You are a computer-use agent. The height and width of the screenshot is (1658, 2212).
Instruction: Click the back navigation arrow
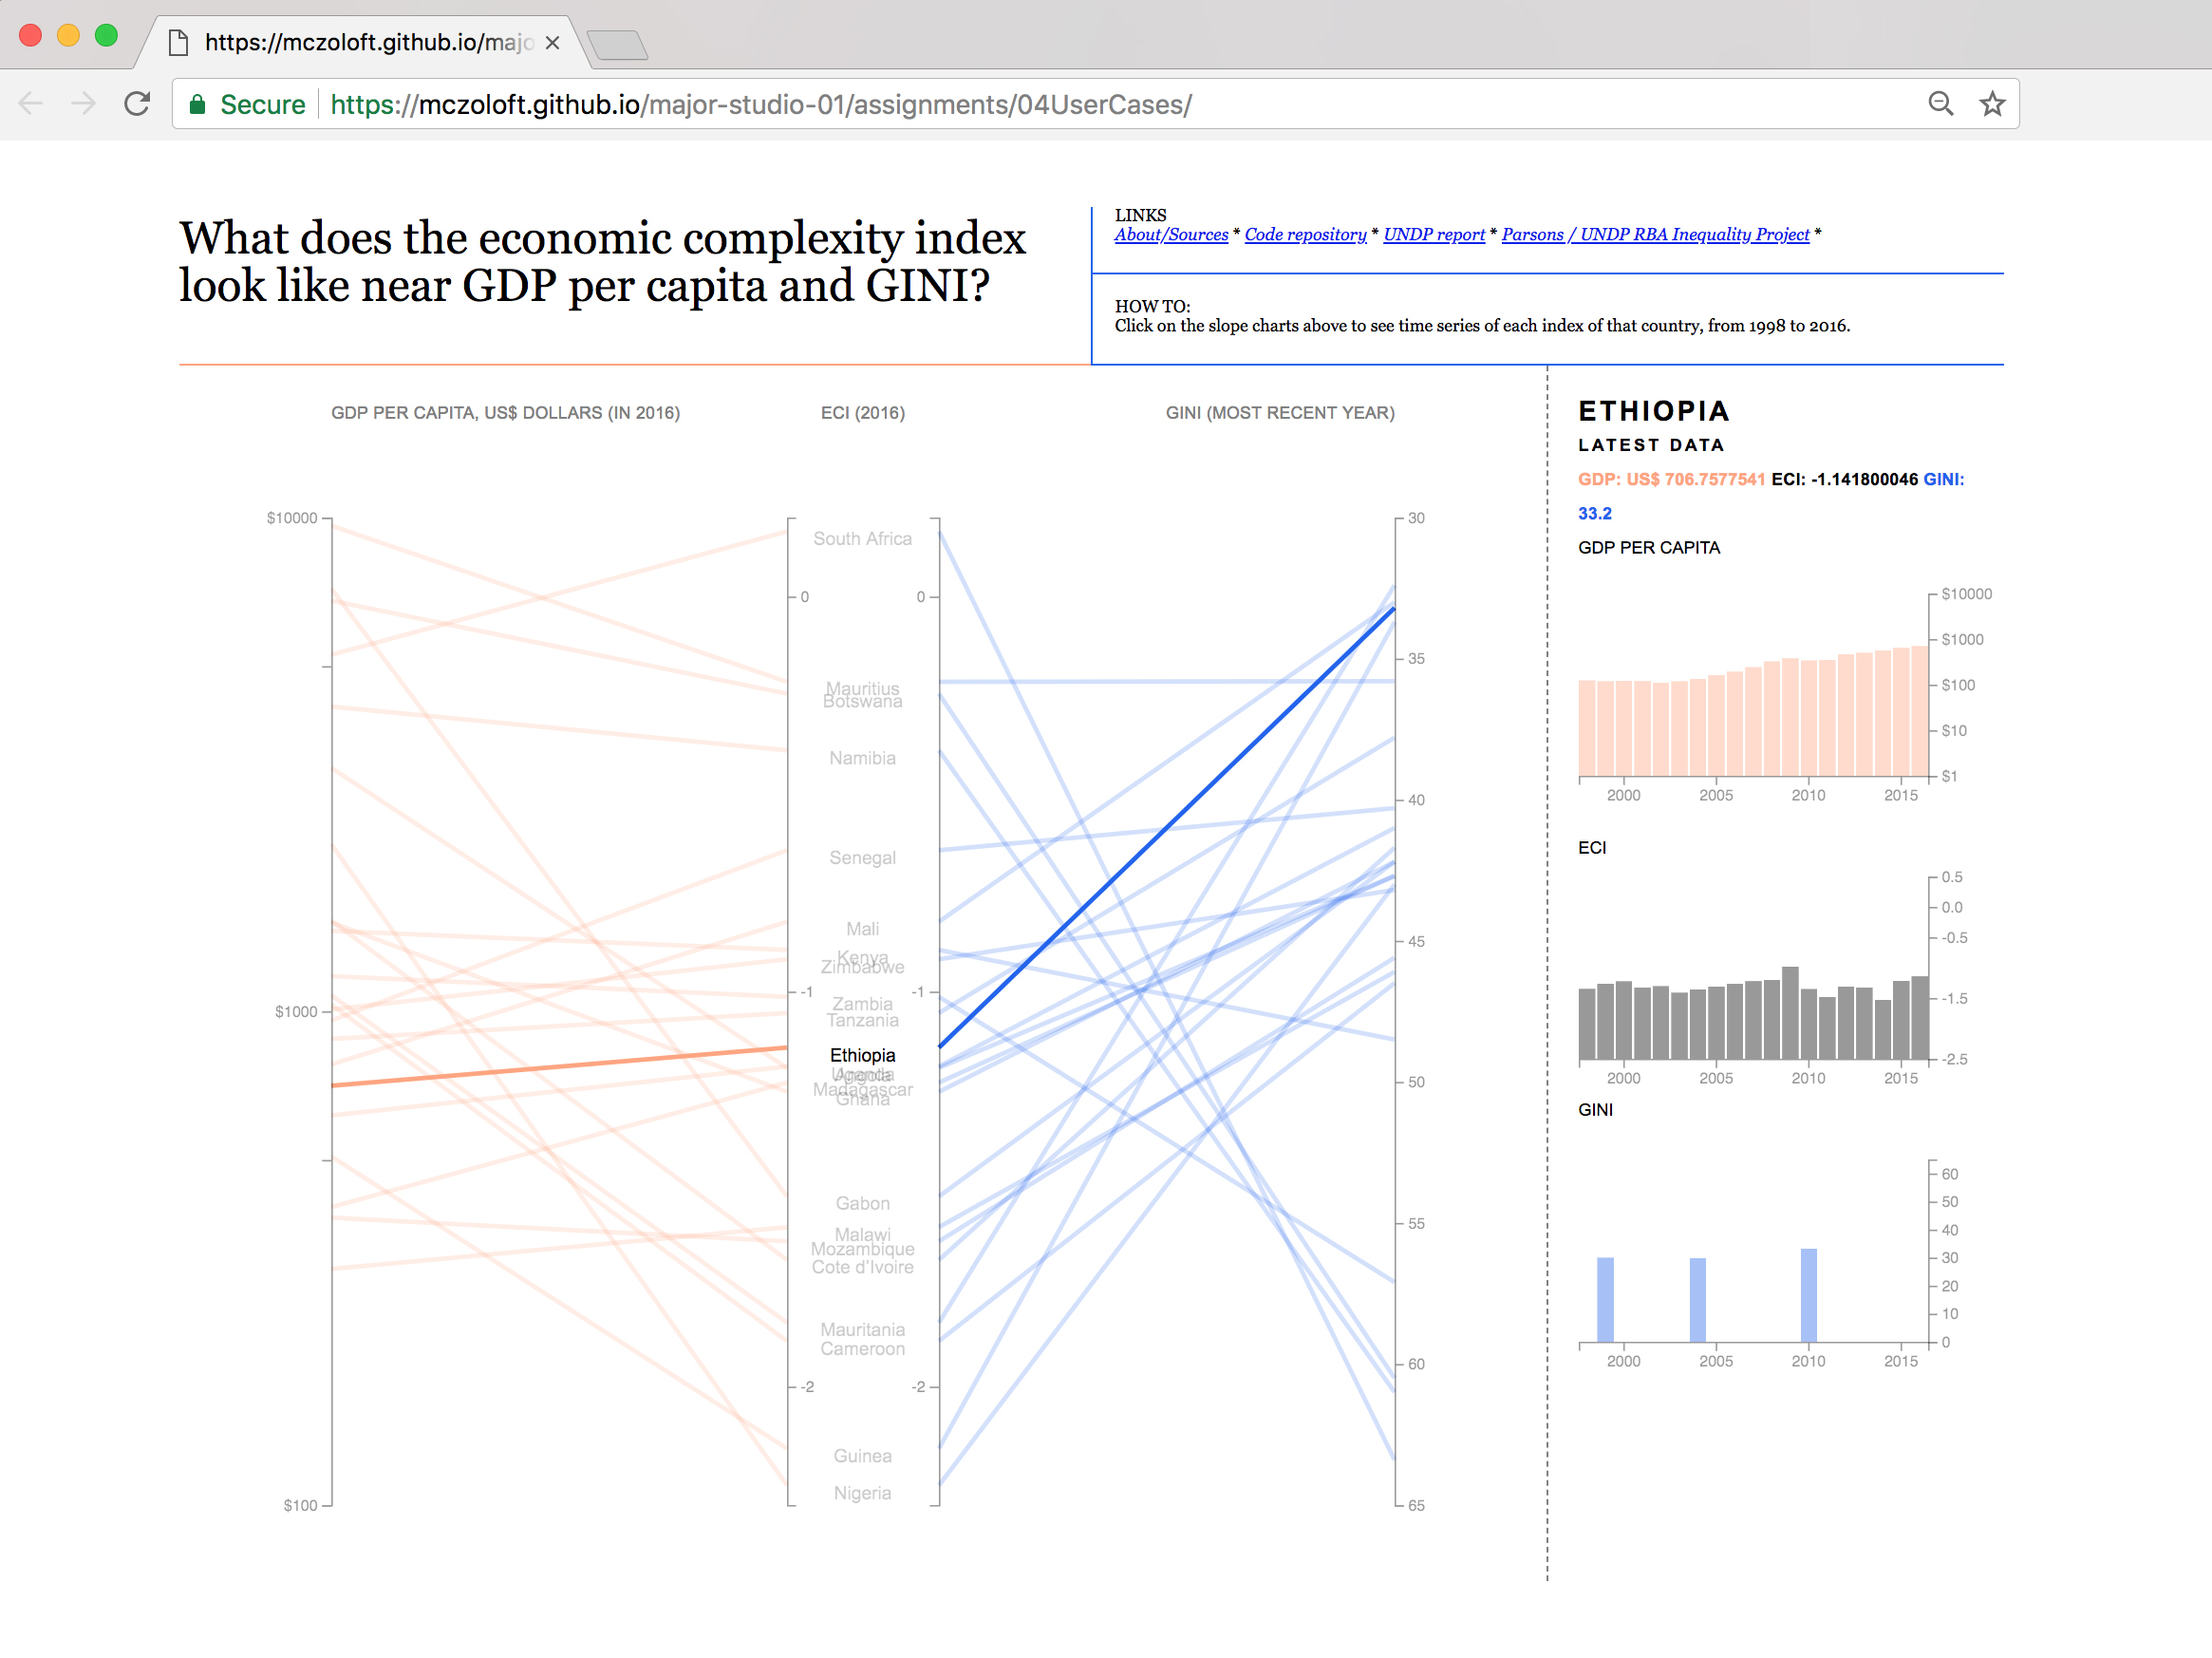pyautogui.click(x=31, y=104)
